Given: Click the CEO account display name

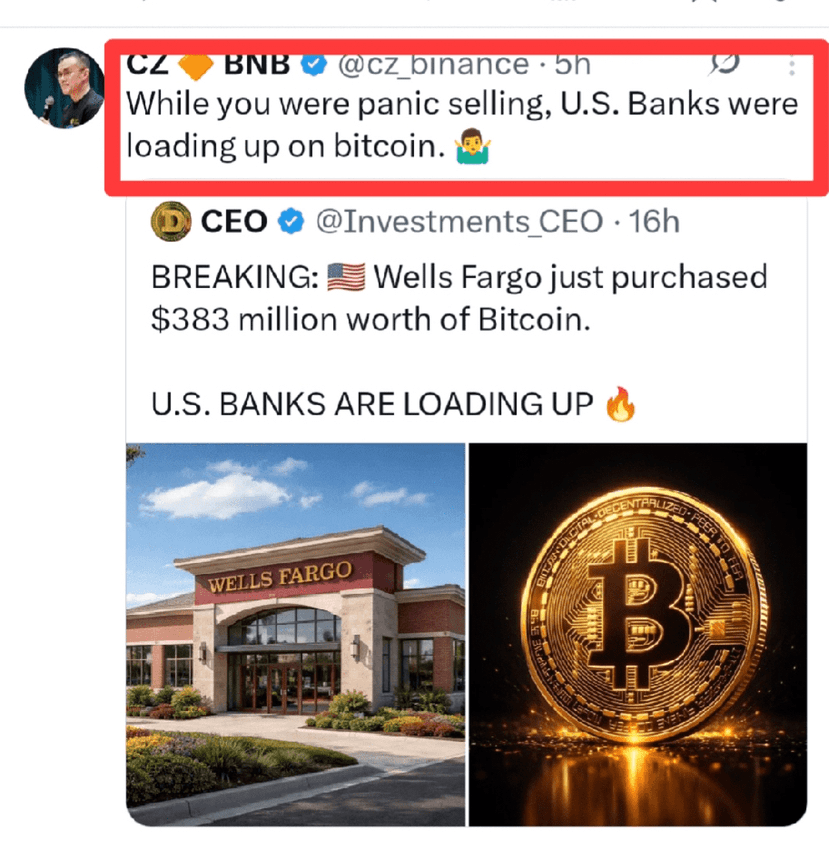Looking at the screenshot, I should pos(234,221).
